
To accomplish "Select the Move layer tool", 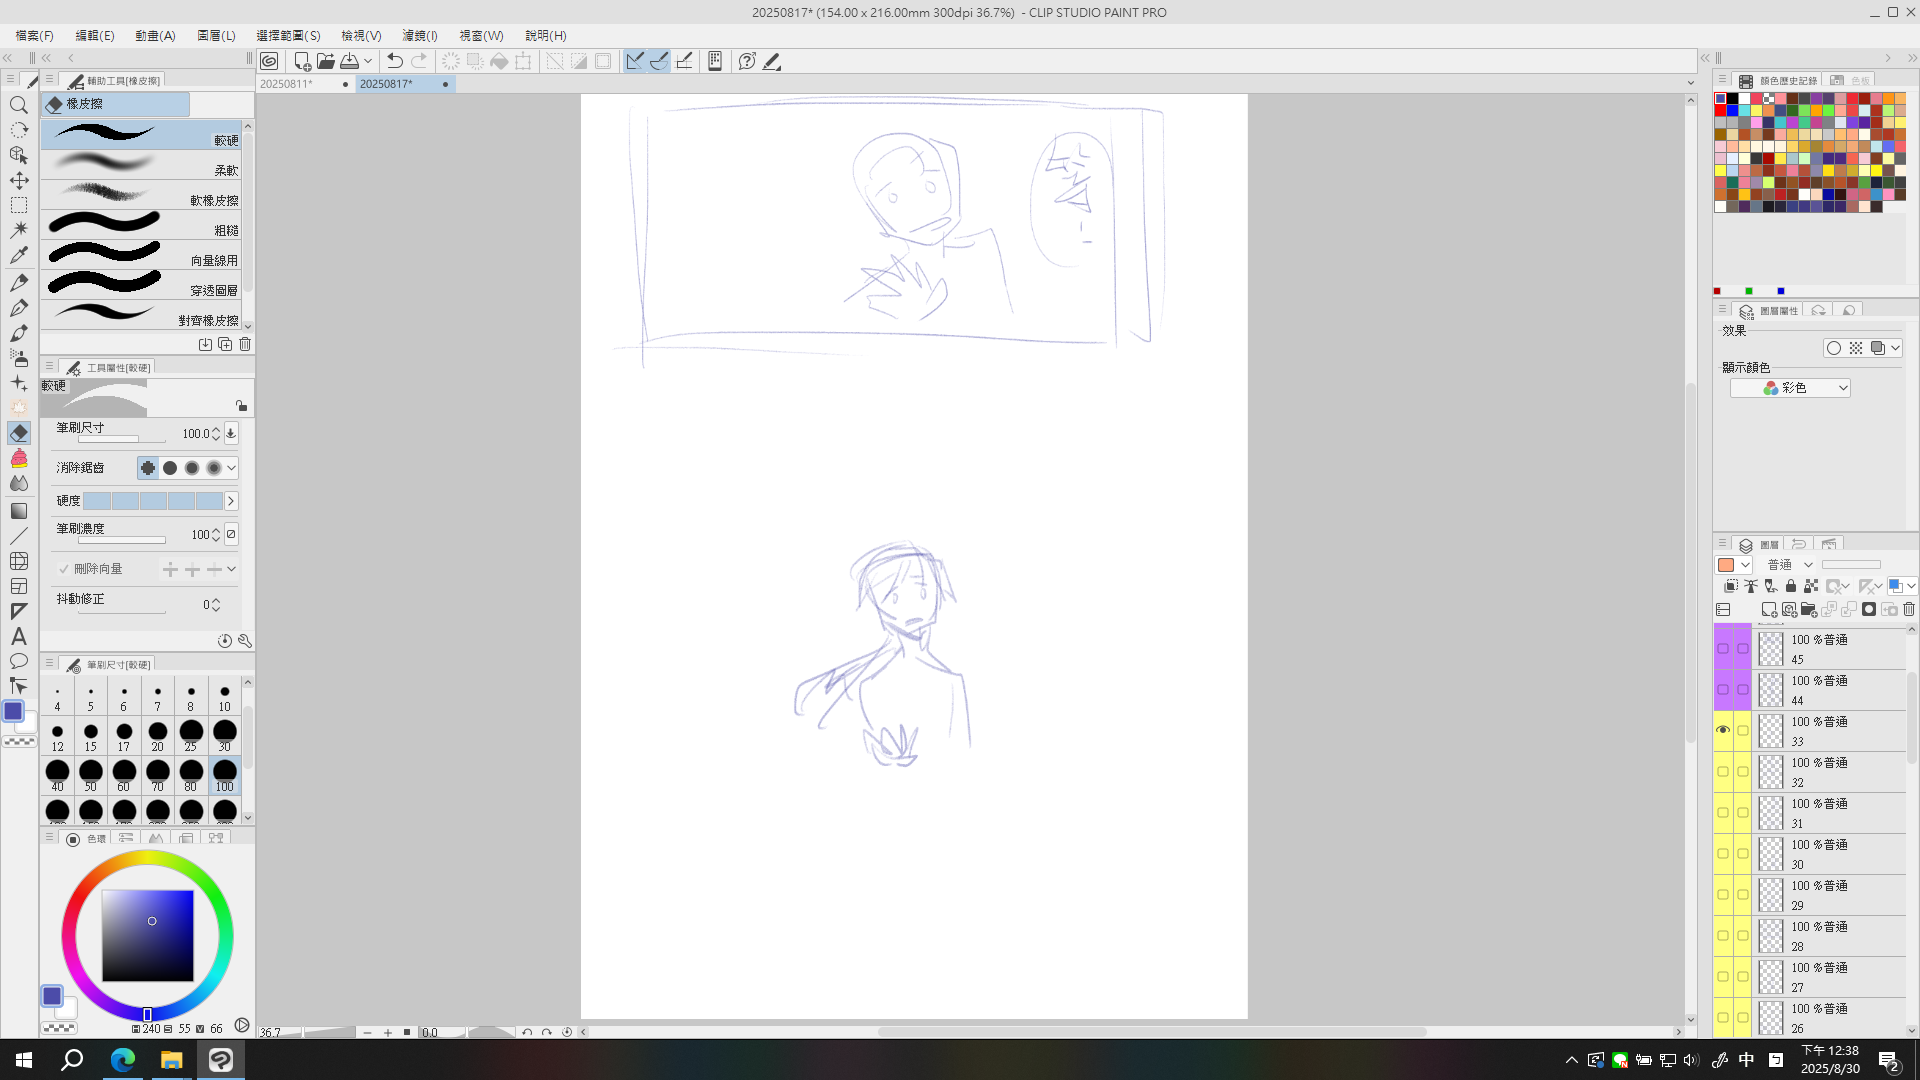I will pyautogui.click(x=18, y=180).
